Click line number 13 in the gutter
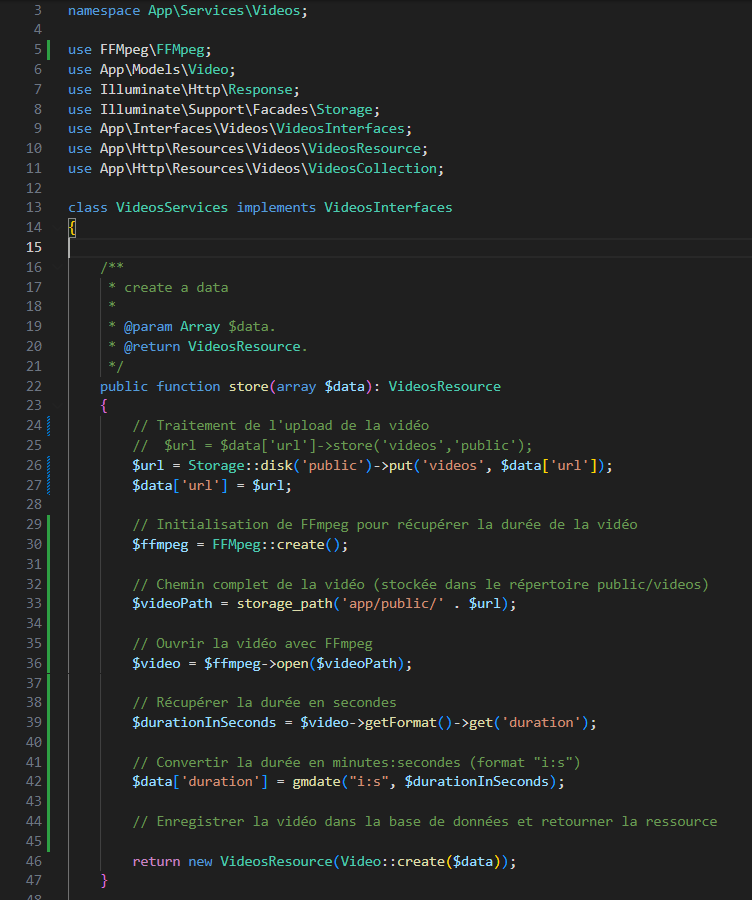This screenshot has width=752, height=900. [x=33, y=208]
